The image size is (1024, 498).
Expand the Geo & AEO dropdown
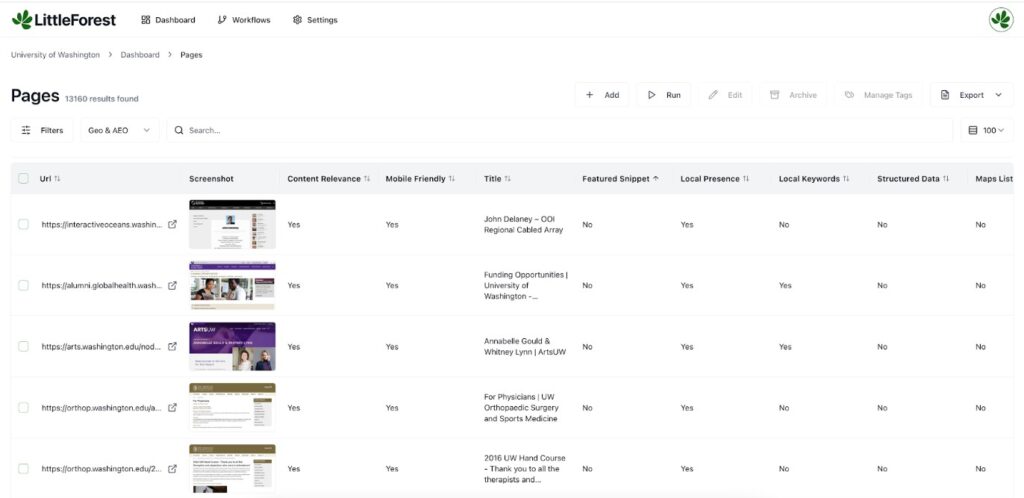pyautogui.click(x=120, y=130)
